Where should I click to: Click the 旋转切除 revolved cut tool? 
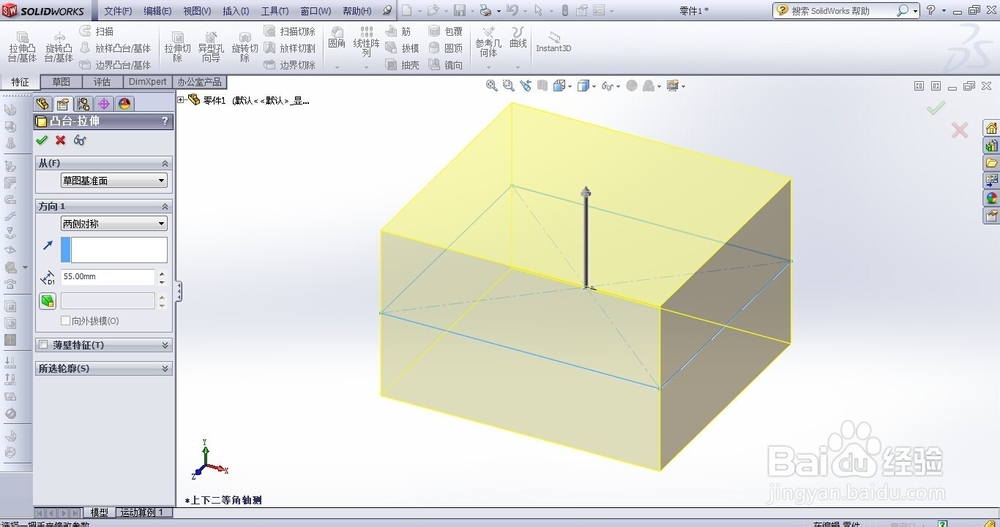tap(244, 47)
